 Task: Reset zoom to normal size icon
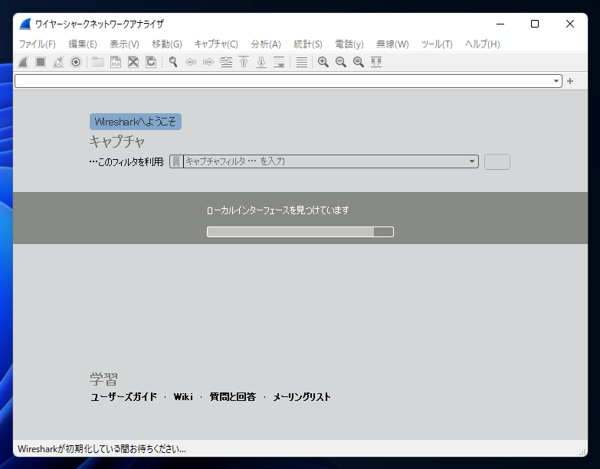[x=359, y=62]
